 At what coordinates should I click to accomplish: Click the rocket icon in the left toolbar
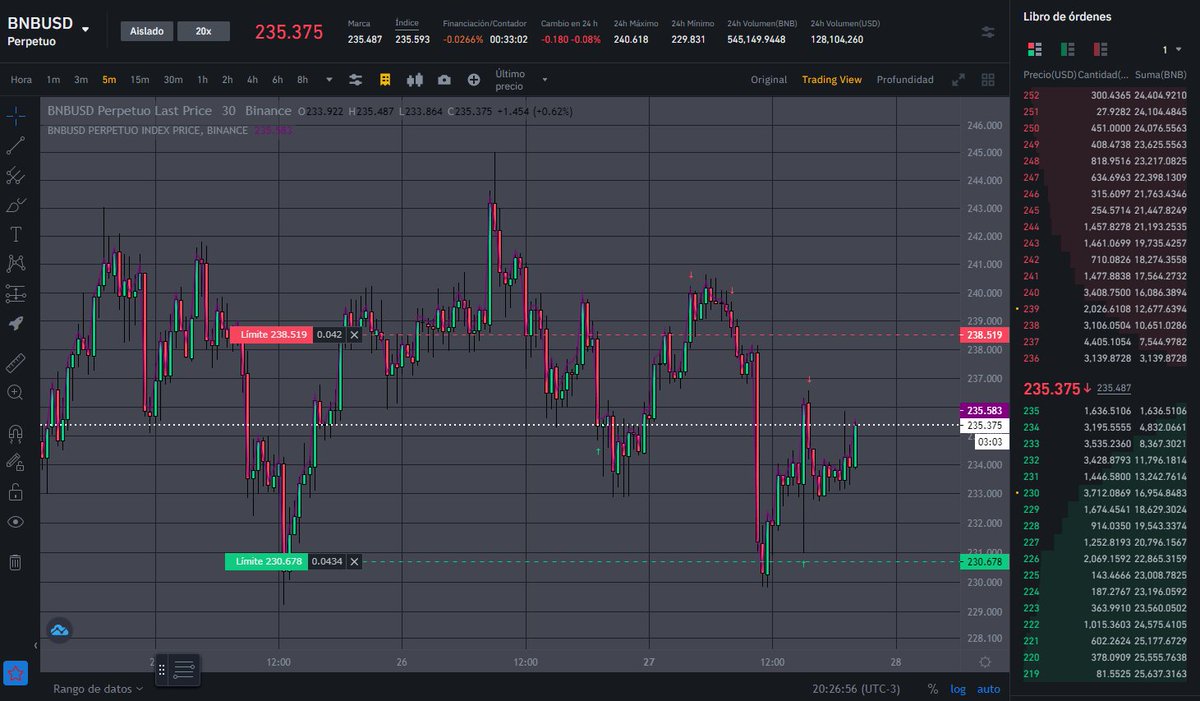(15, 323)
